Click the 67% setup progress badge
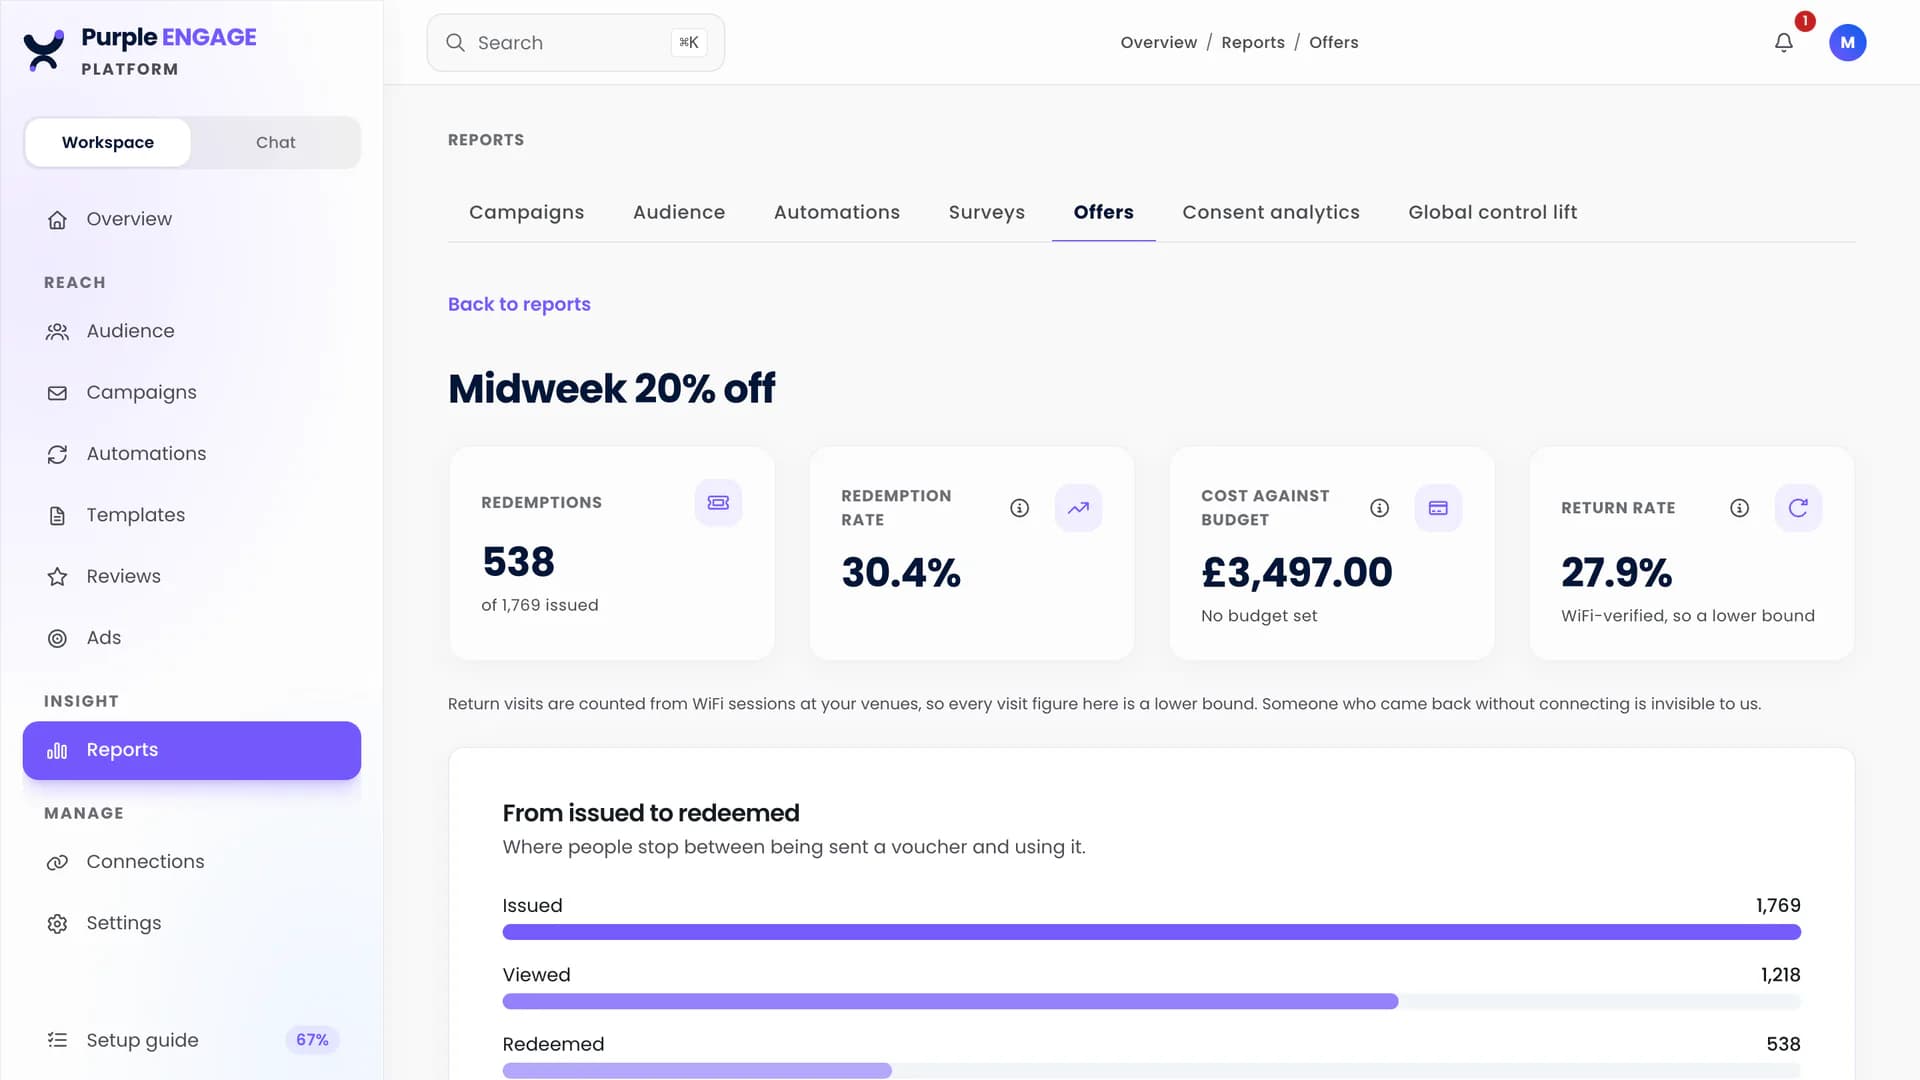The image size is (1920, 1080). point(312,1040)
